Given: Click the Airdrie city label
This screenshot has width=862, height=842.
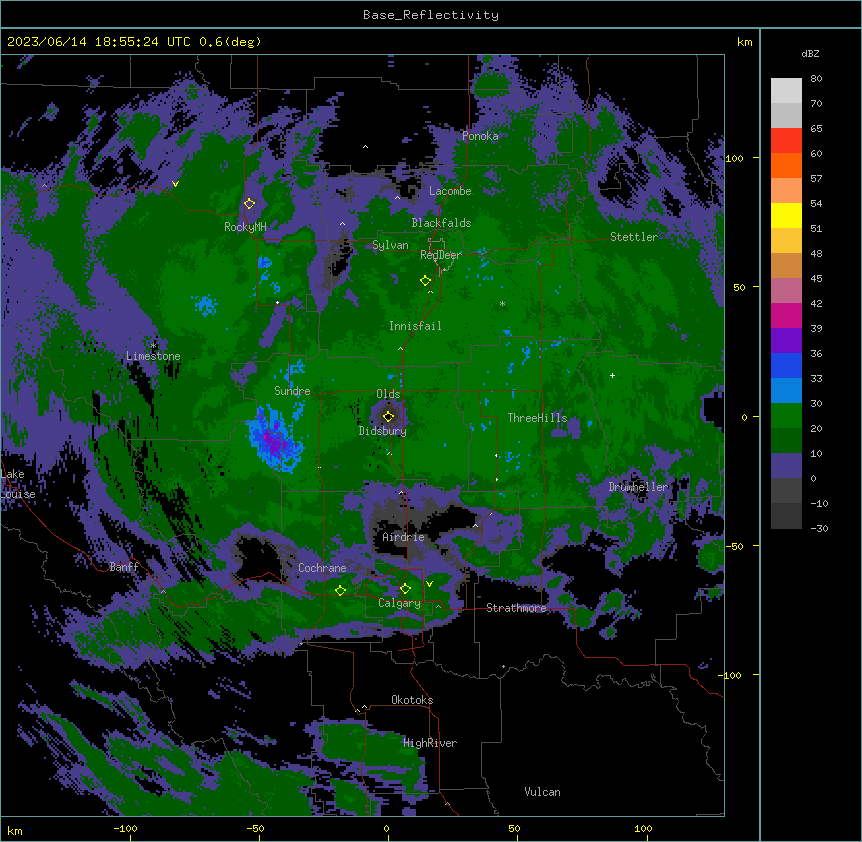Looking at the screenshot, I should 403,537.
